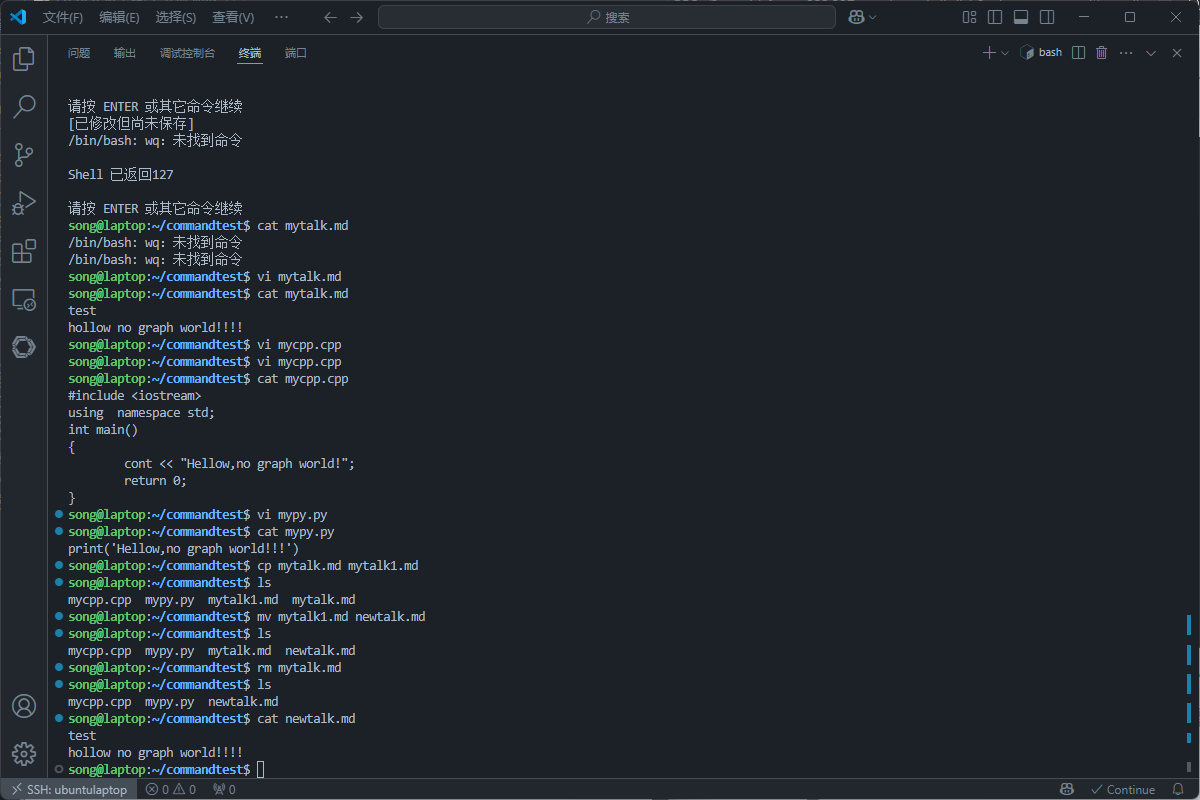Toggle the secondary side bar layout button
This screenshot has height=800, width=1200.
[x=1047, y=17]
